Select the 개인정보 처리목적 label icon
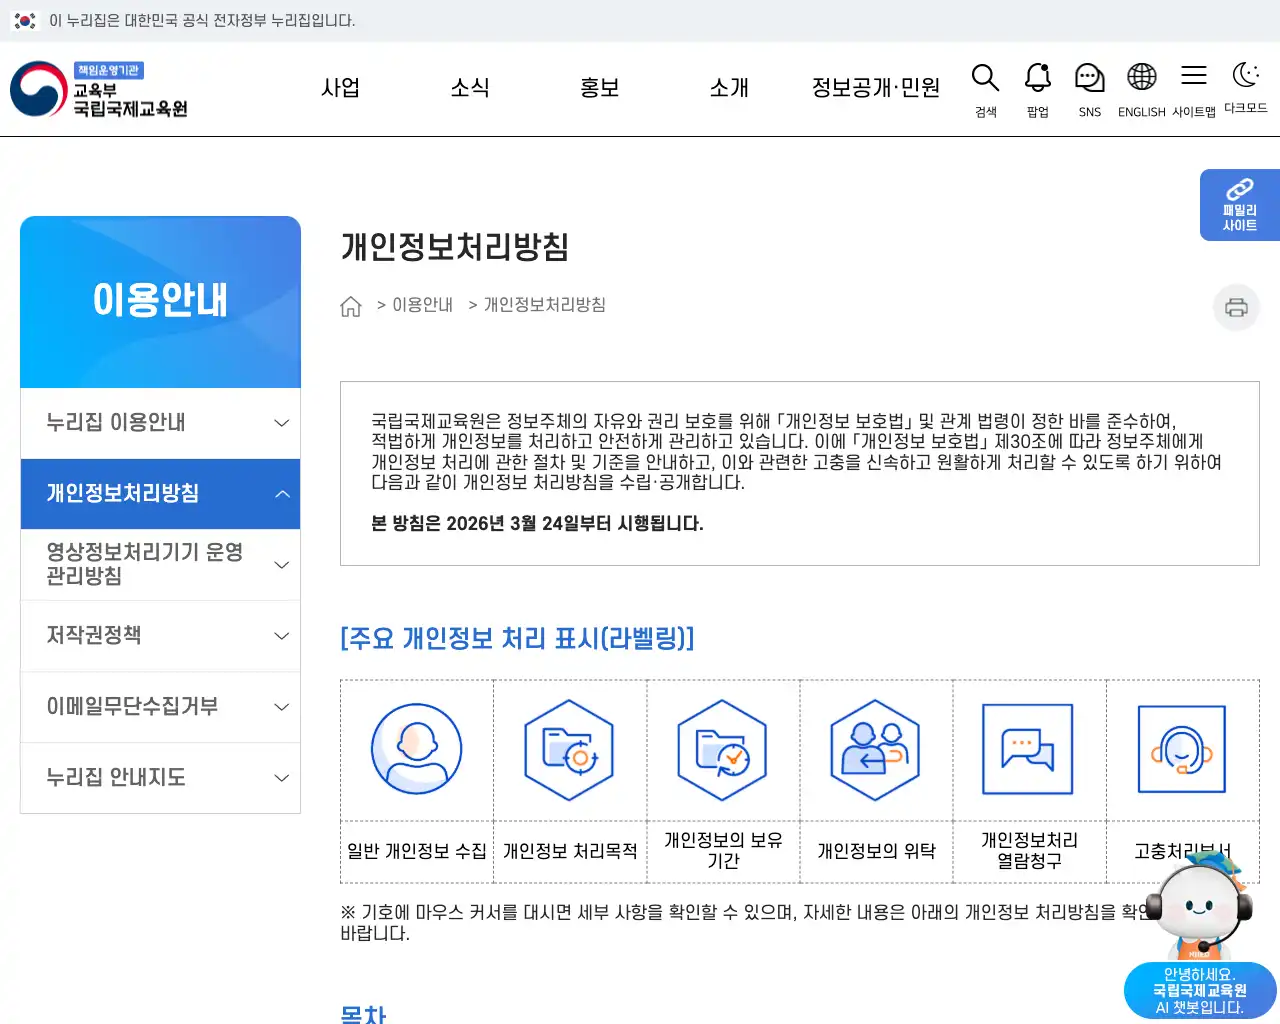This screenshot has height=1024, width=1280. 569,750
